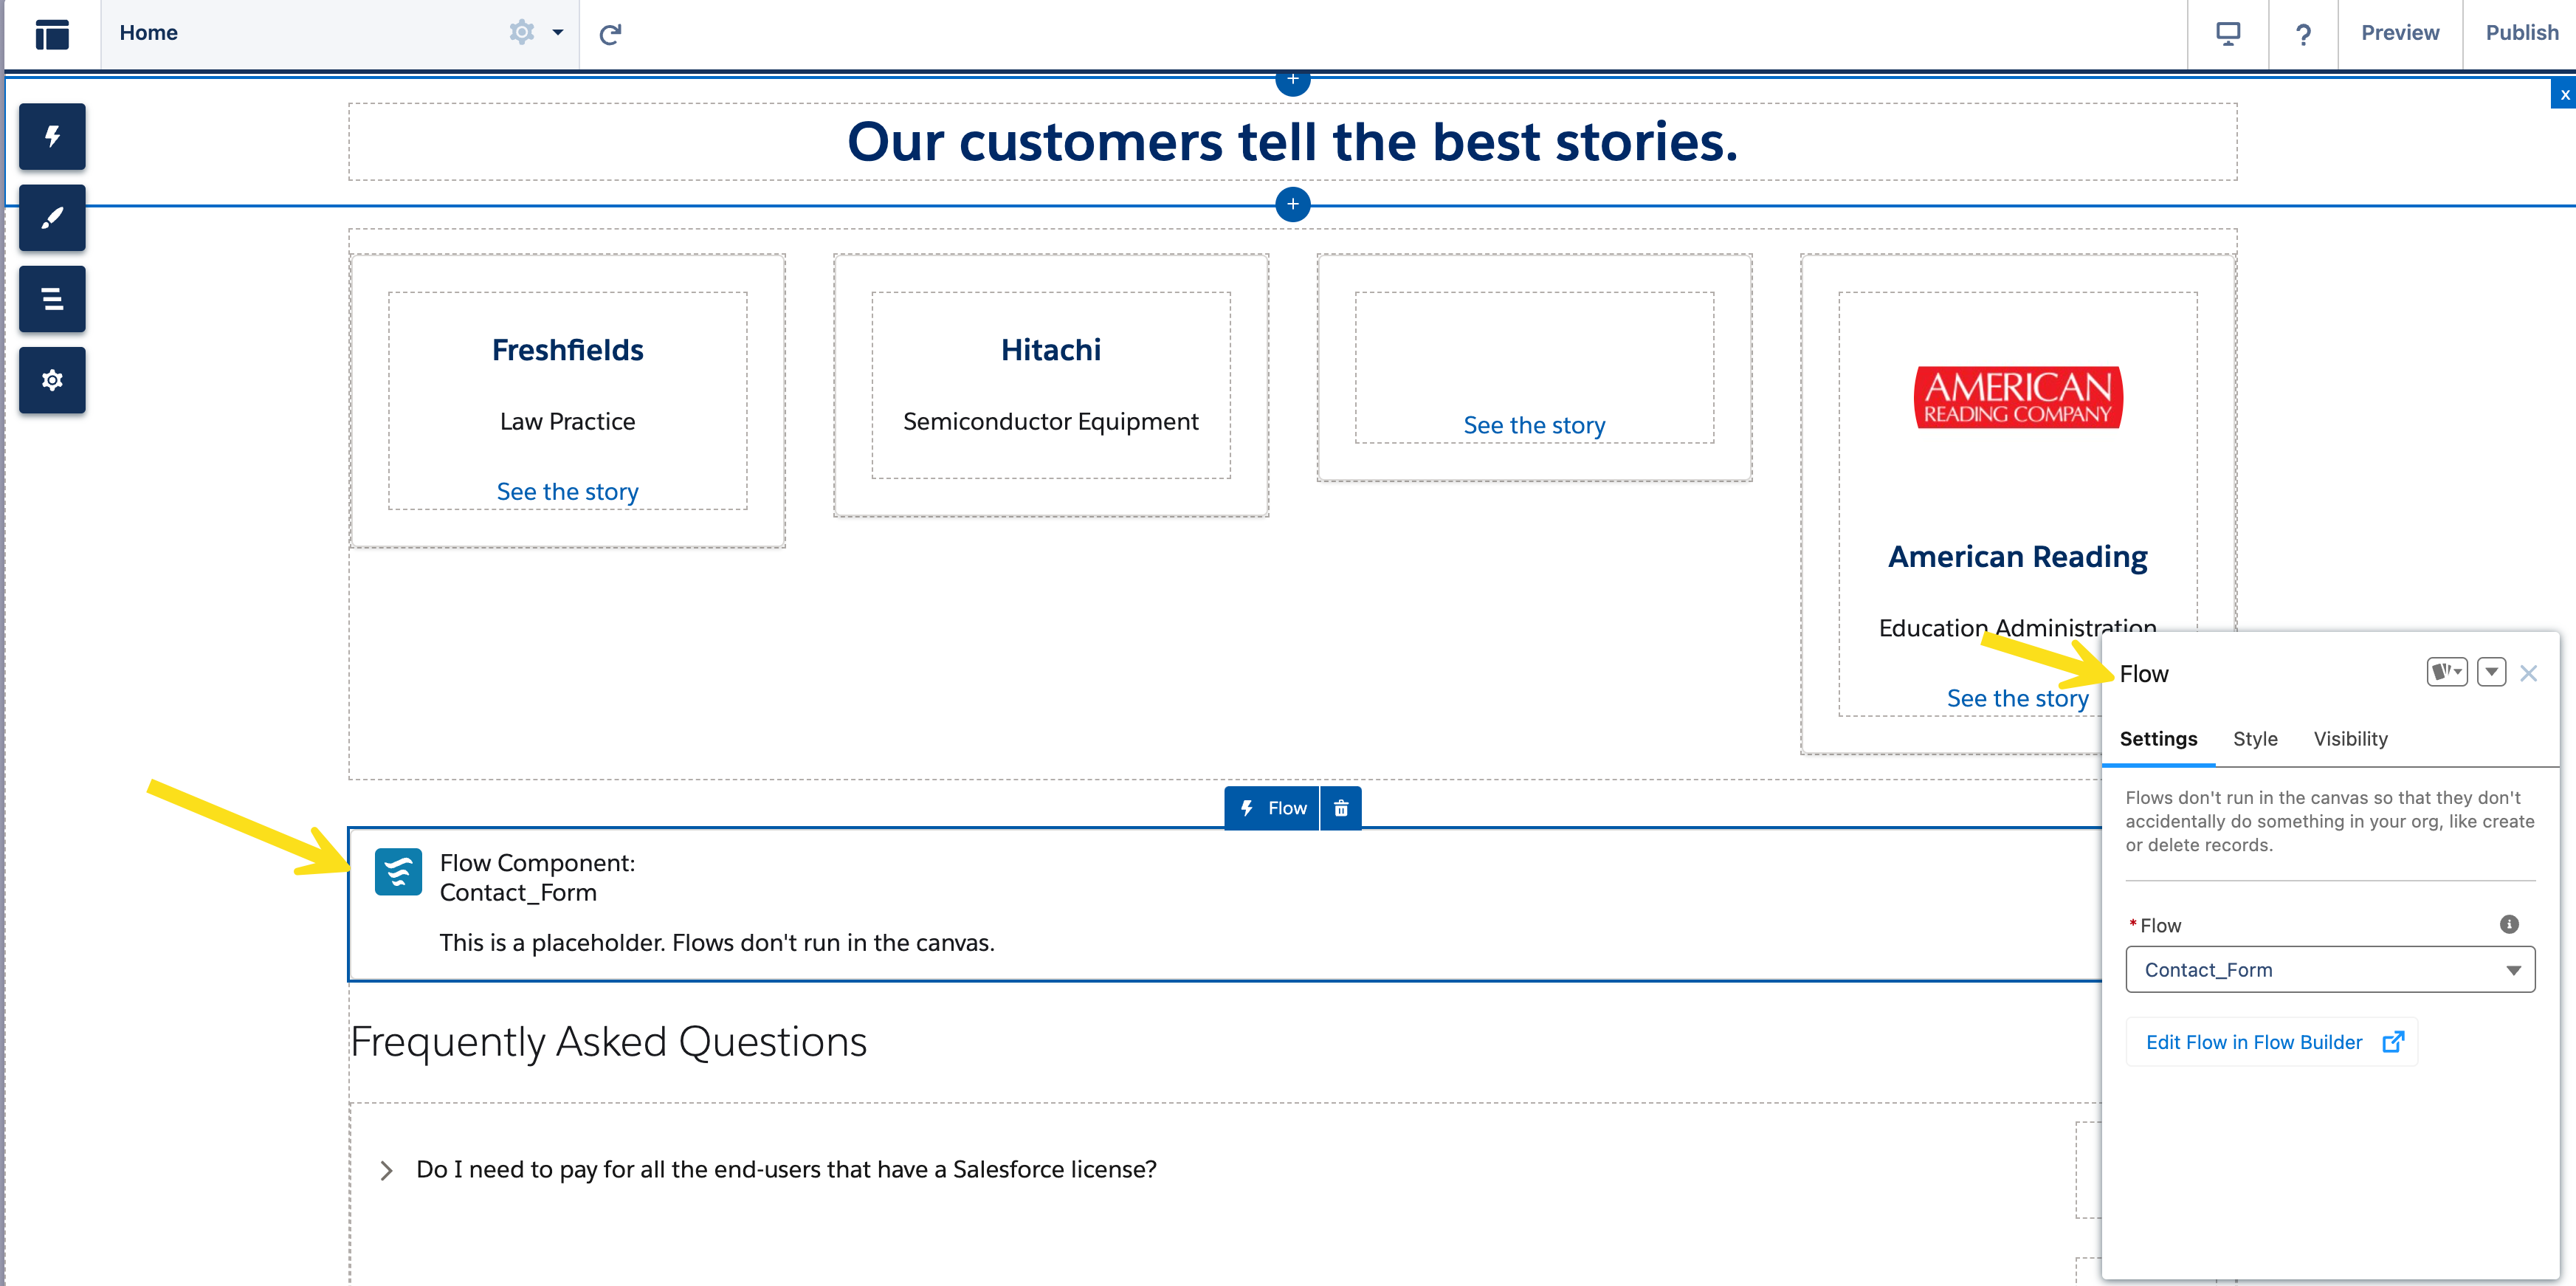Open the Theme paintbrush panel

coord(52,218)
